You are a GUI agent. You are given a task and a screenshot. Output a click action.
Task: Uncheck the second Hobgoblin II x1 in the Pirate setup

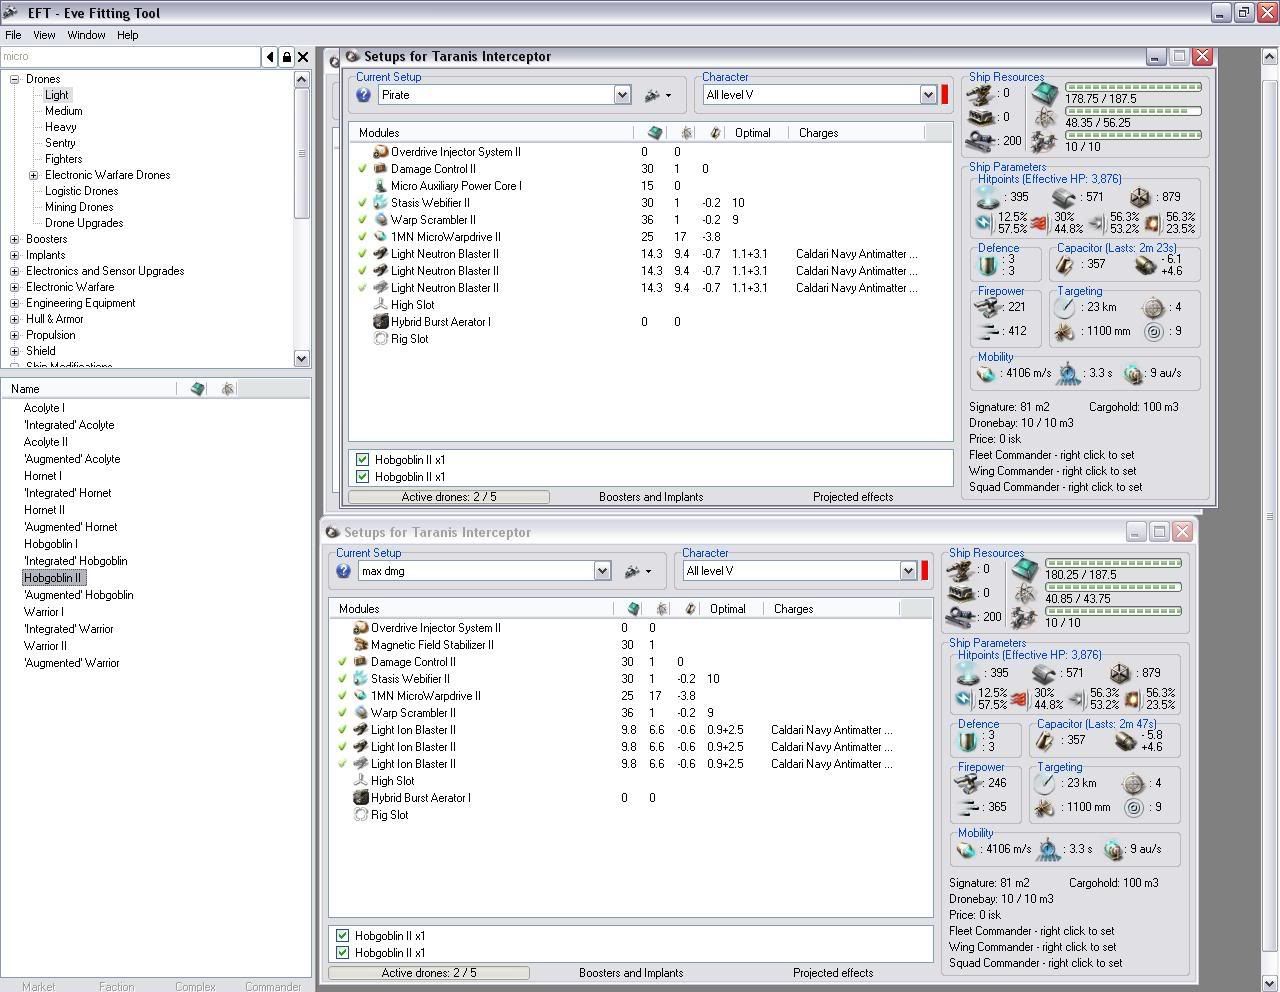tap(363, 477)
